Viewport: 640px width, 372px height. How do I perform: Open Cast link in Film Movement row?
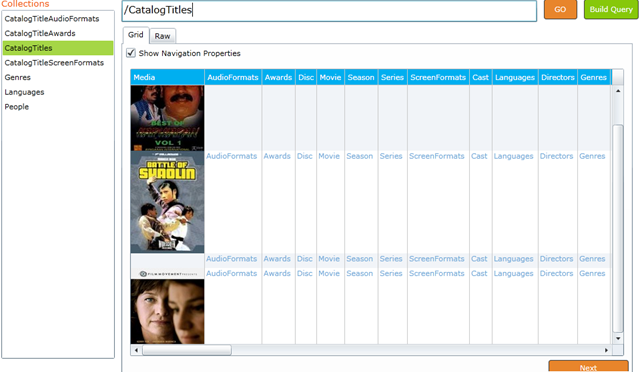[479, 273]
